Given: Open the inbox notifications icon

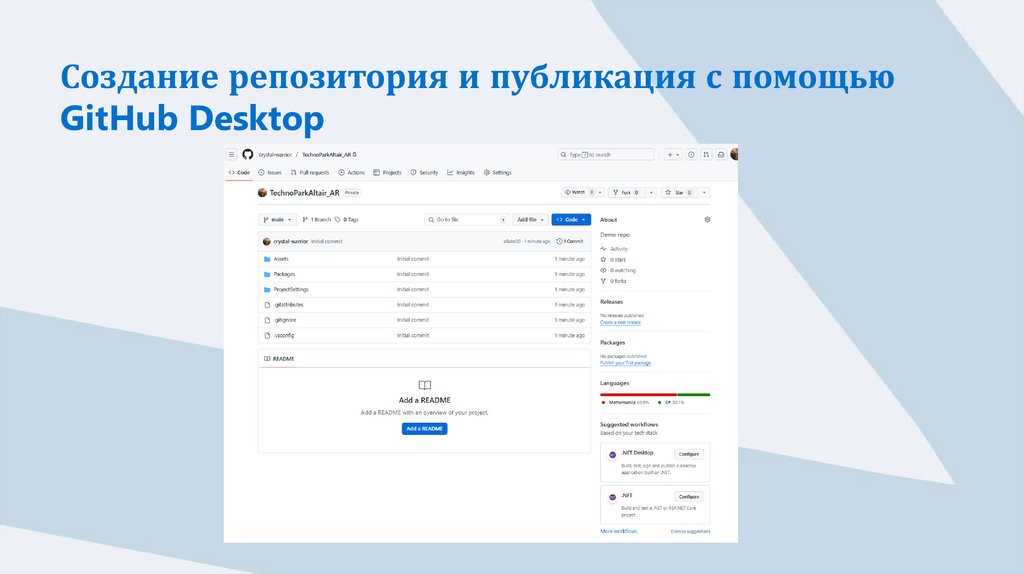Looking at the screenshot, I should pos(721,155).
